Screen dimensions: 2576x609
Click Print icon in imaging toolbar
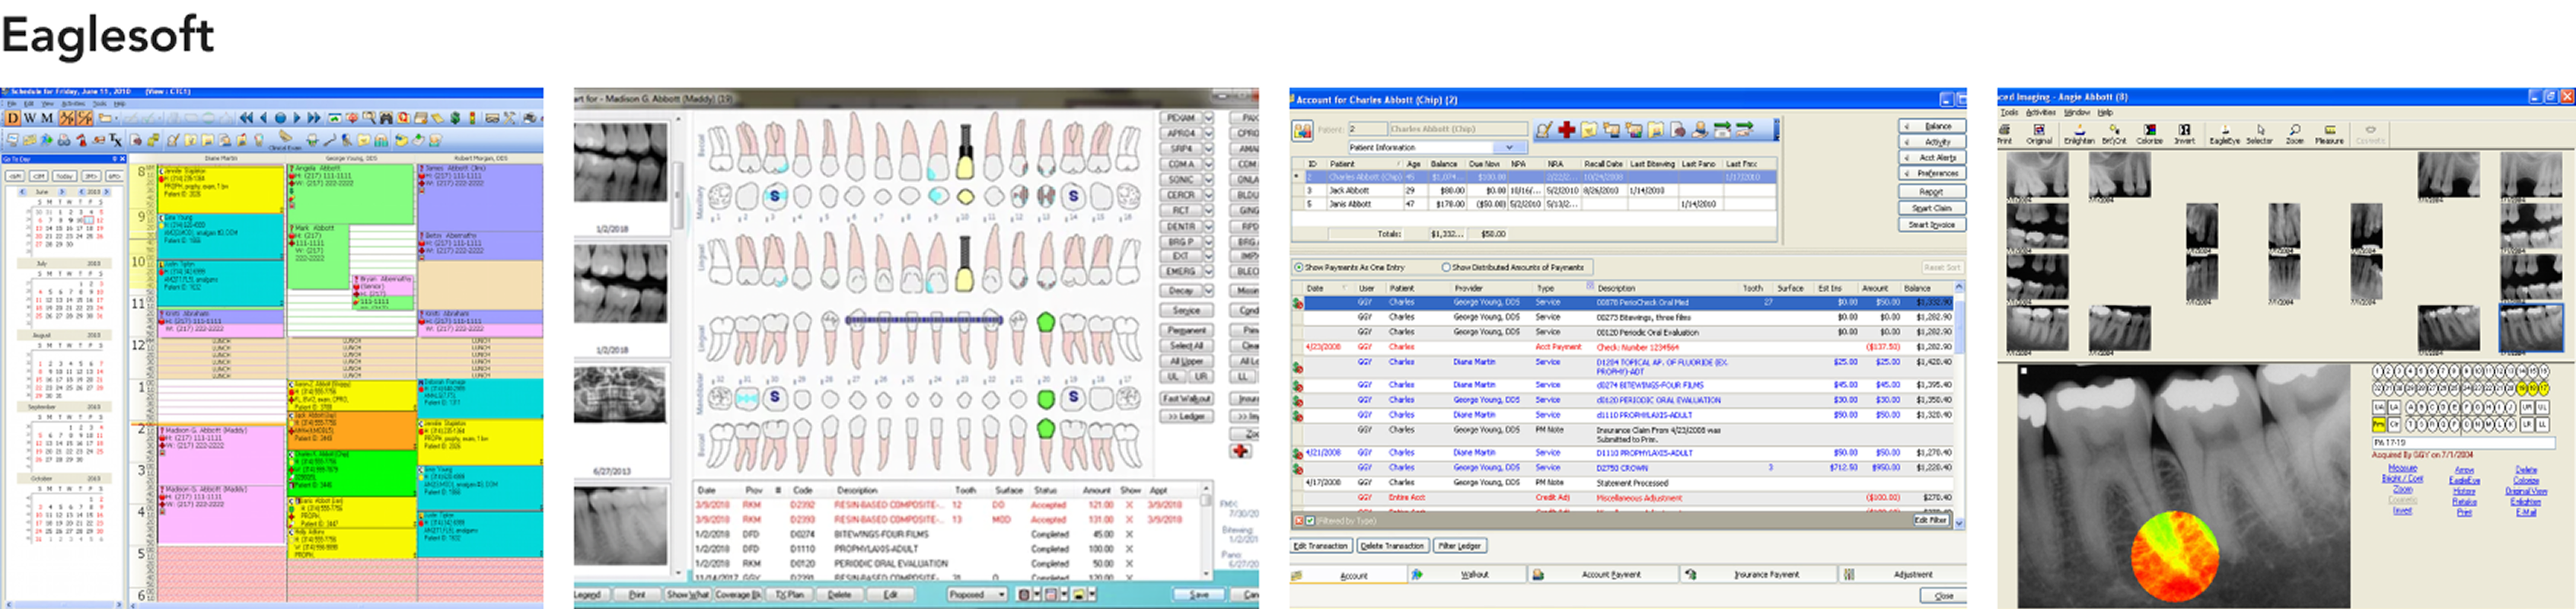pyautogui.click(x=2005, y=134)
